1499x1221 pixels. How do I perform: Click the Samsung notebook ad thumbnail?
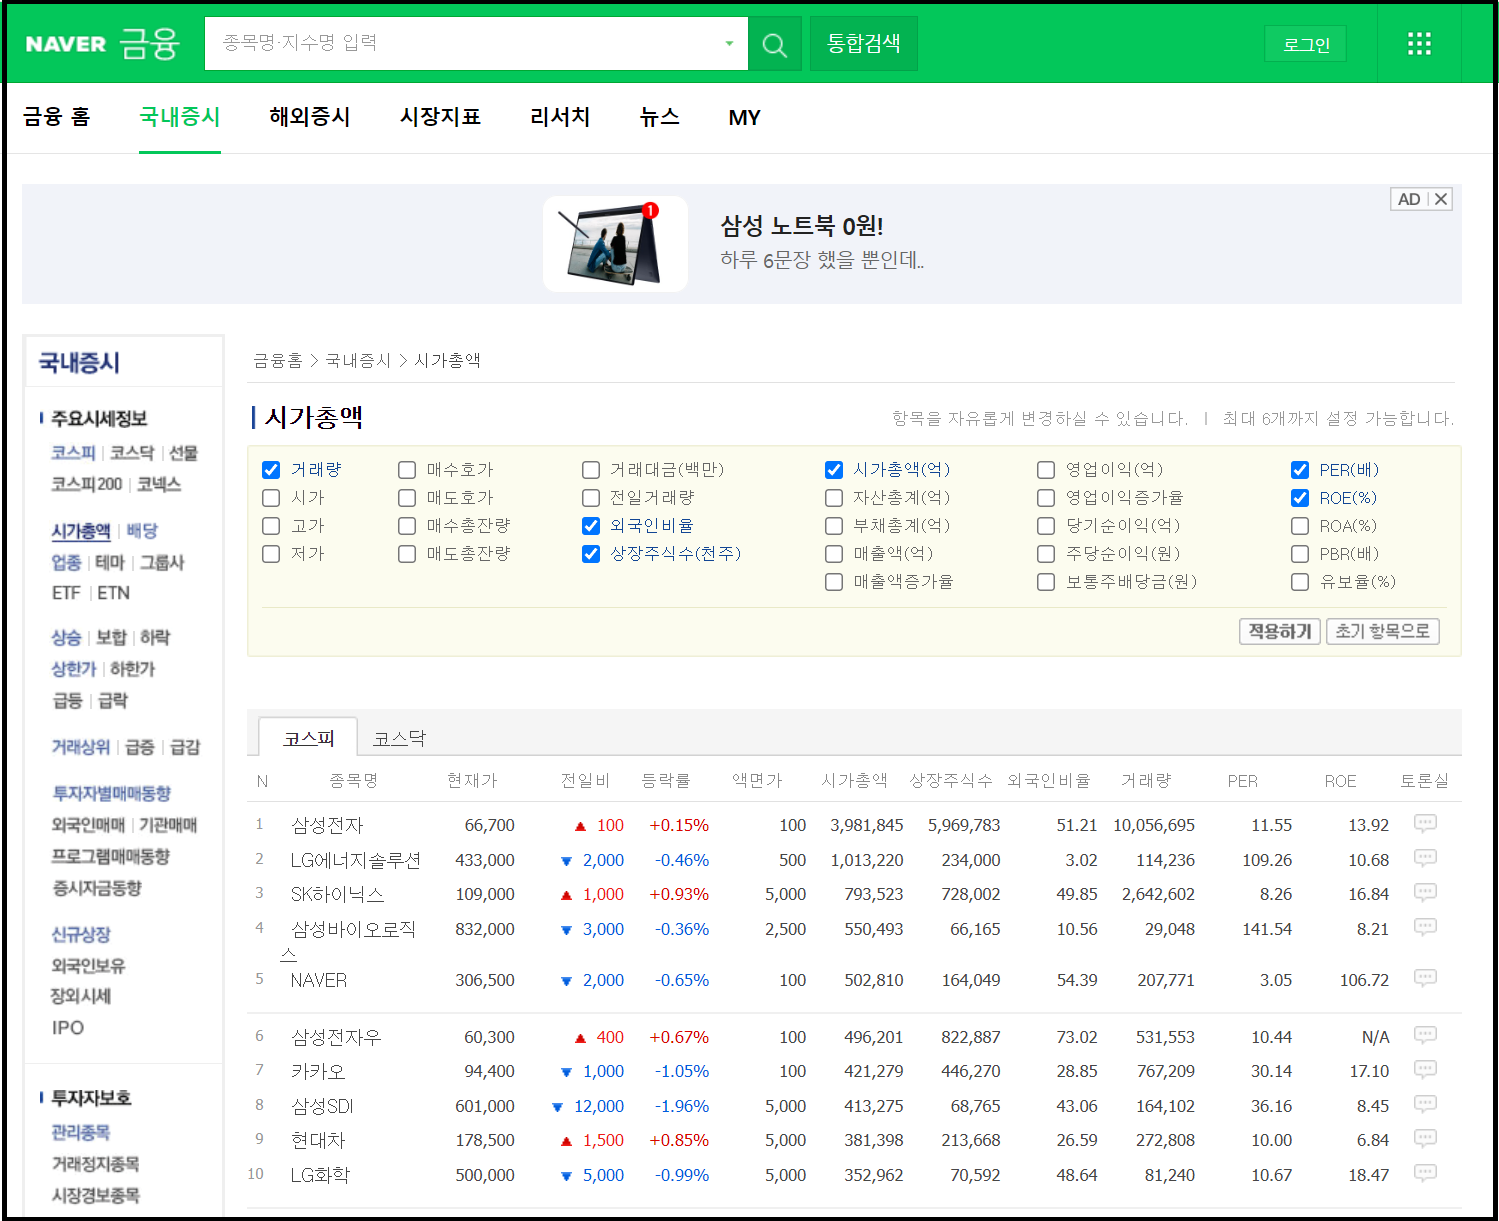[x=615, y=244]
